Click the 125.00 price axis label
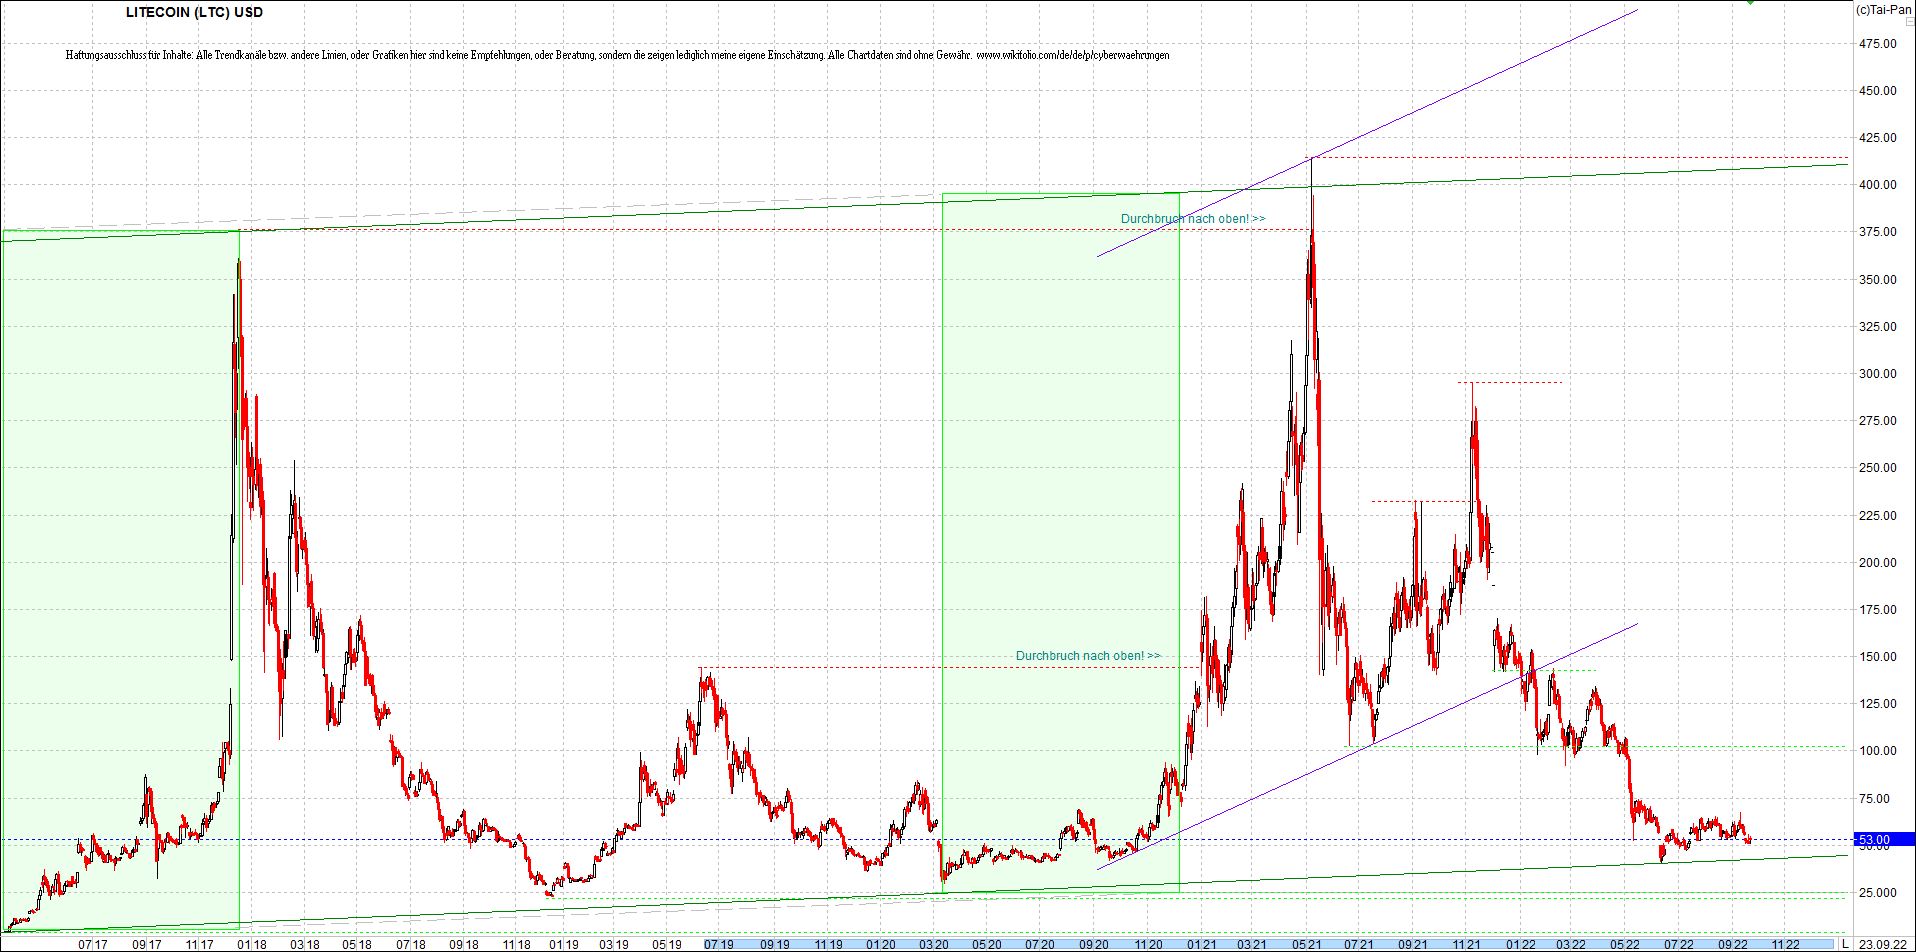 coord(1877,704)
